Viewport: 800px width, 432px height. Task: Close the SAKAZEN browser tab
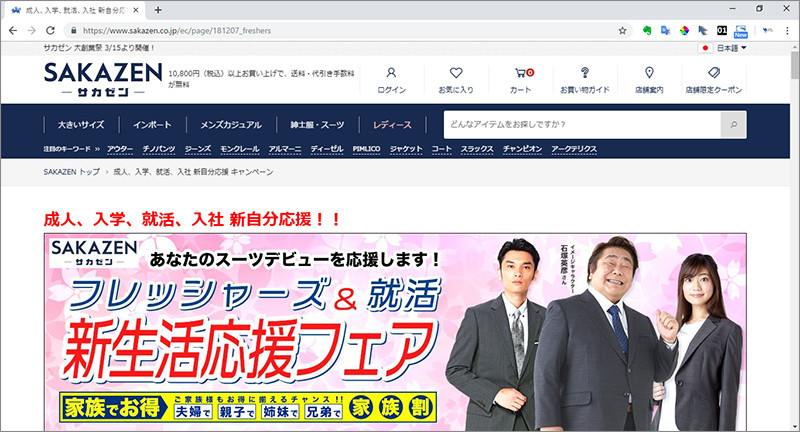click(x=136, y=10)
